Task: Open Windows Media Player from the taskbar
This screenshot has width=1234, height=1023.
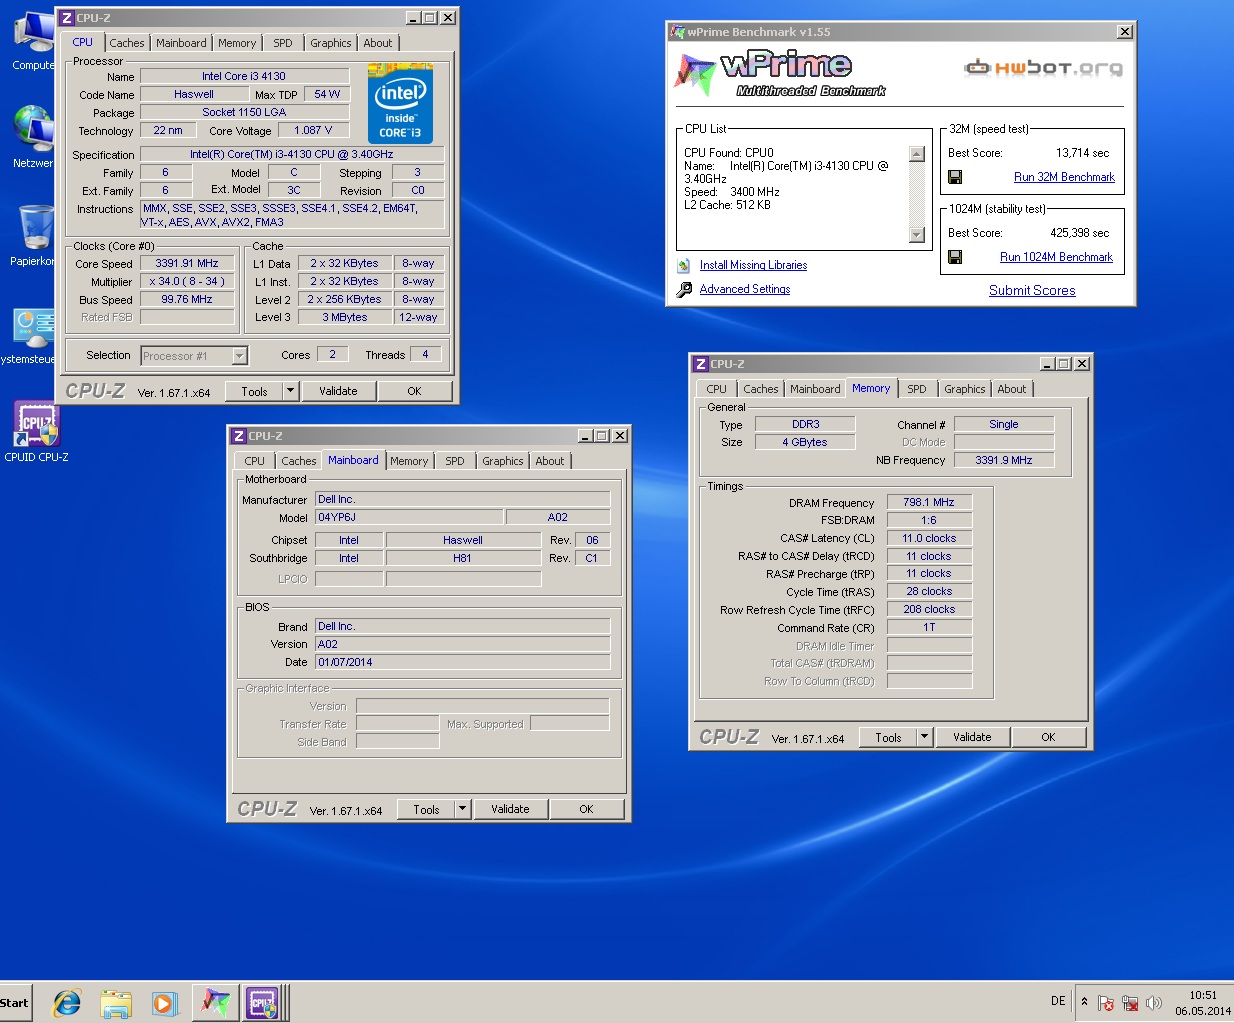Action: (165, 1003)
